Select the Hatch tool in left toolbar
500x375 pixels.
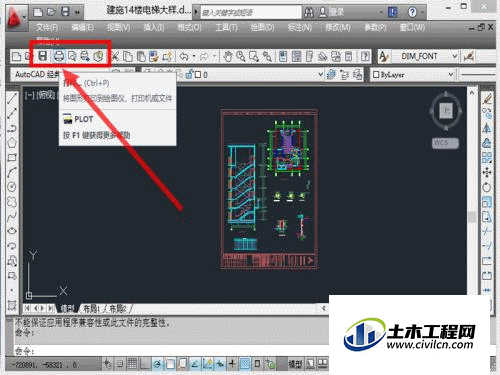[x=12, y=305]
